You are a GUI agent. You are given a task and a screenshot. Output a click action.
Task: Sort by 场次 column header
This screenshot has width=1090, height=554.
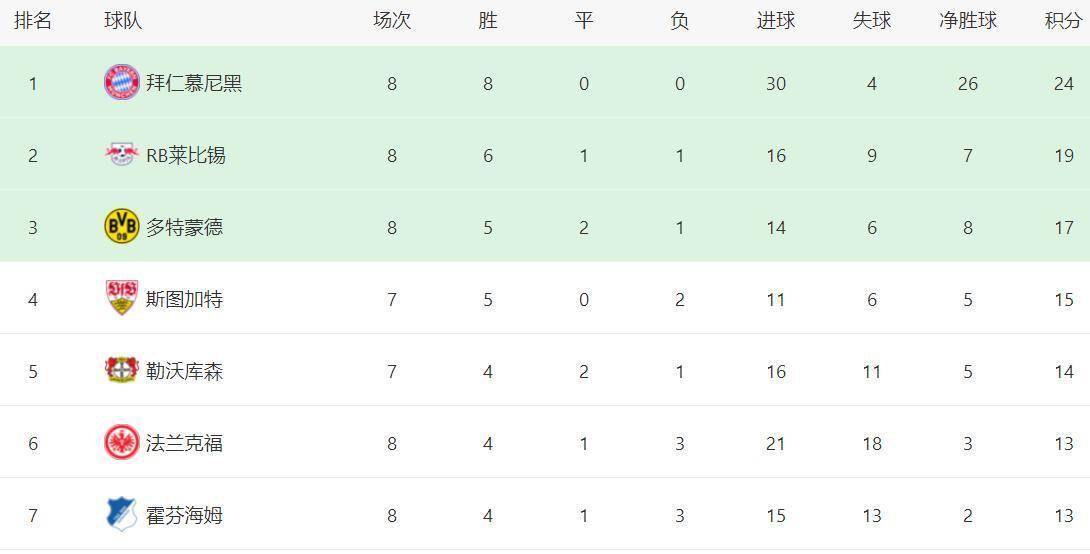pyautogui.click(x=392, y=21)
